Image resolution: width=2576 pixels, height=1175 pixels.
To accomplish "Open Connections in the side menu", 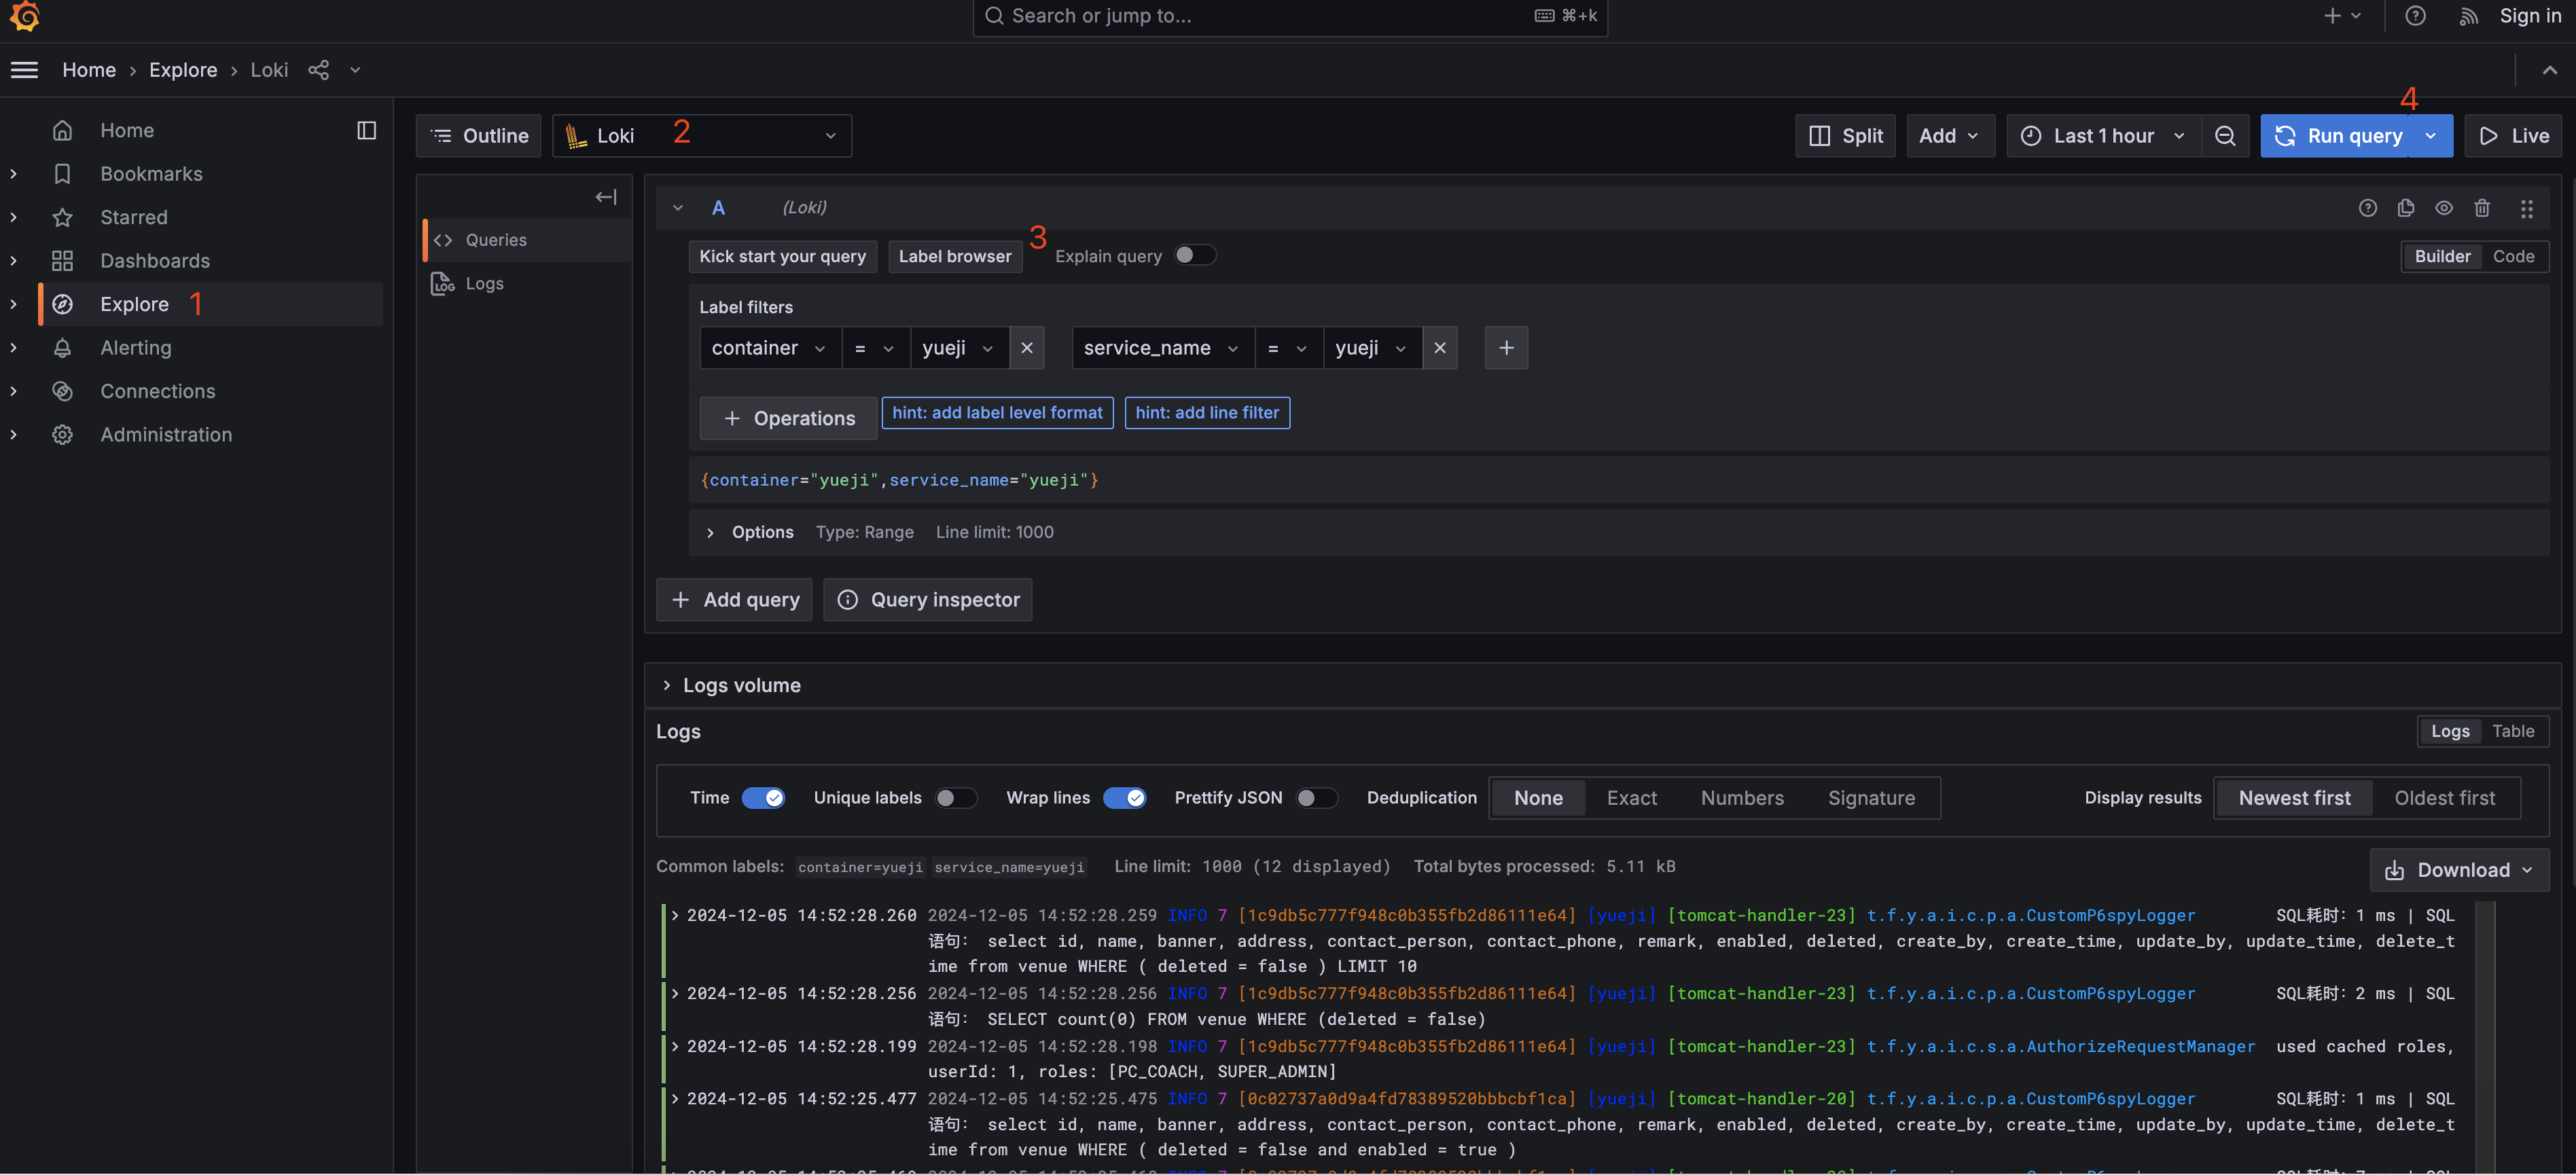I will pos(158,391).
